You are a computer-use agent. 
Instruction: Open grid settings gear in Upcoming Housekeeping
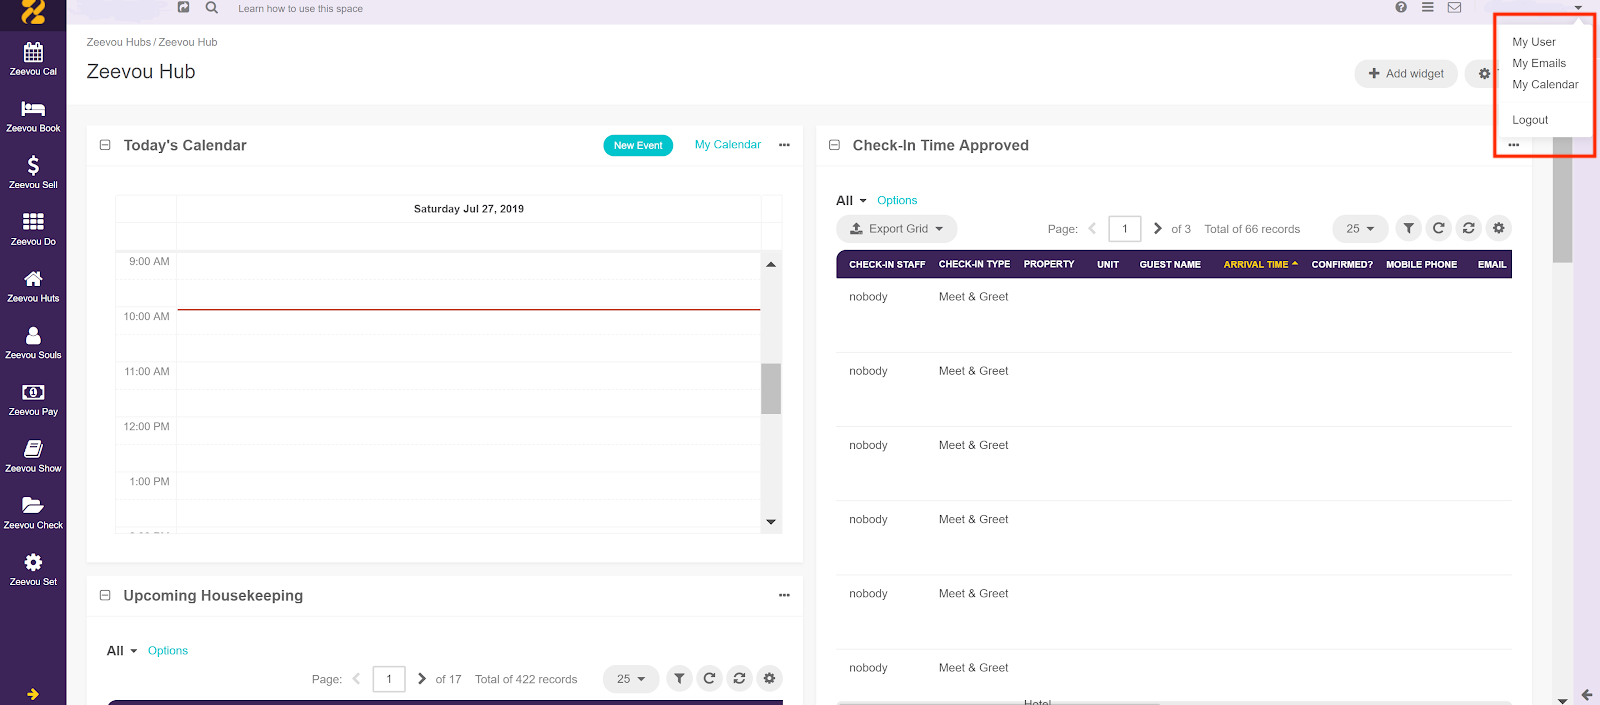(769, 678)
